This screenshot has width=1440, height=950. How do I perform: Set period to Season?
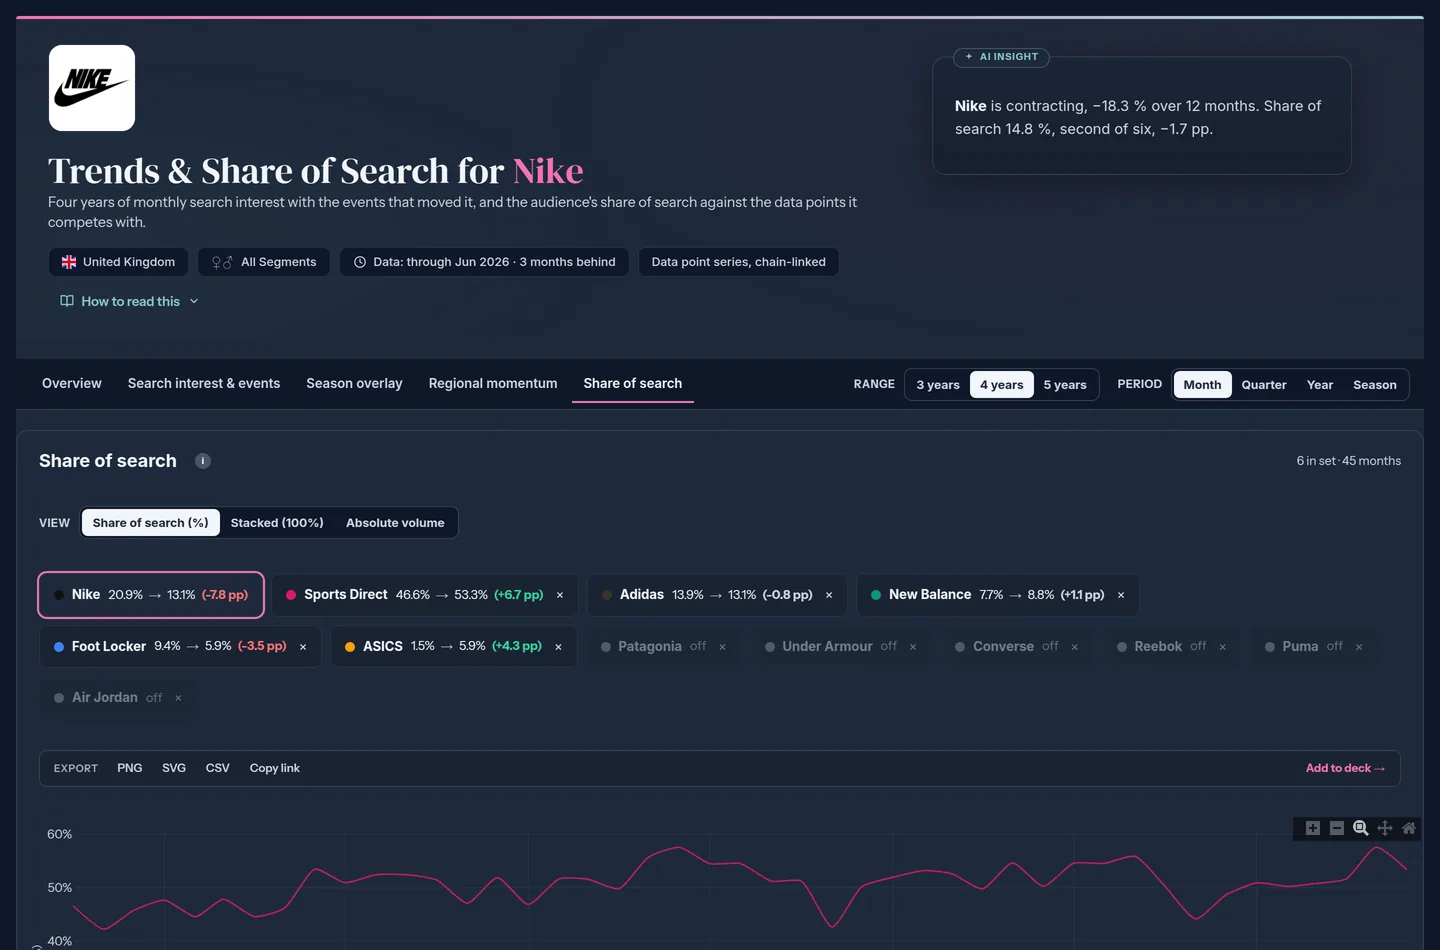point(1375,385)
